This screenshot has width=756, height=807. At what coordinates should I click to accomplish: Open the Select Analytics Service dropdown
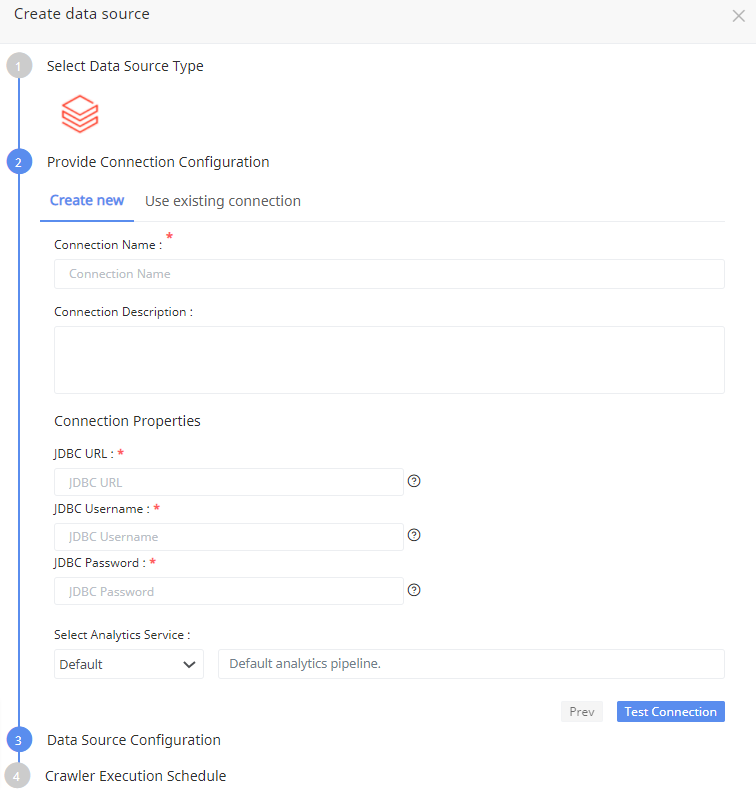coord(128,663)
